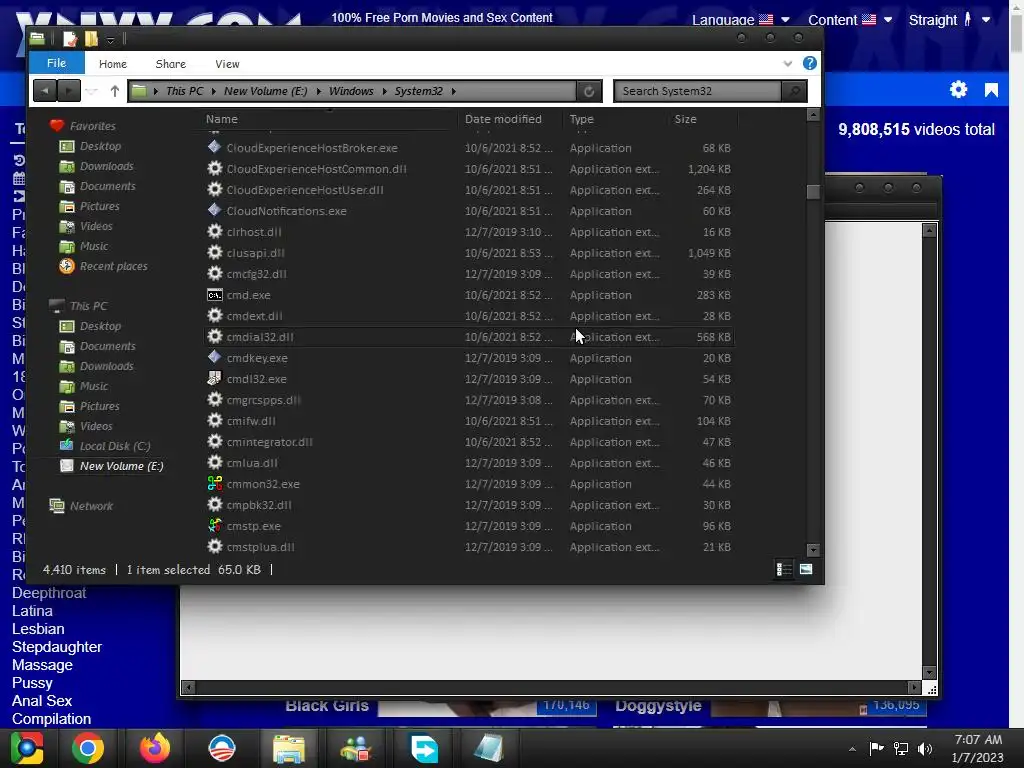Click the New Folder icon in Explorer's title bar

(91, 39)
